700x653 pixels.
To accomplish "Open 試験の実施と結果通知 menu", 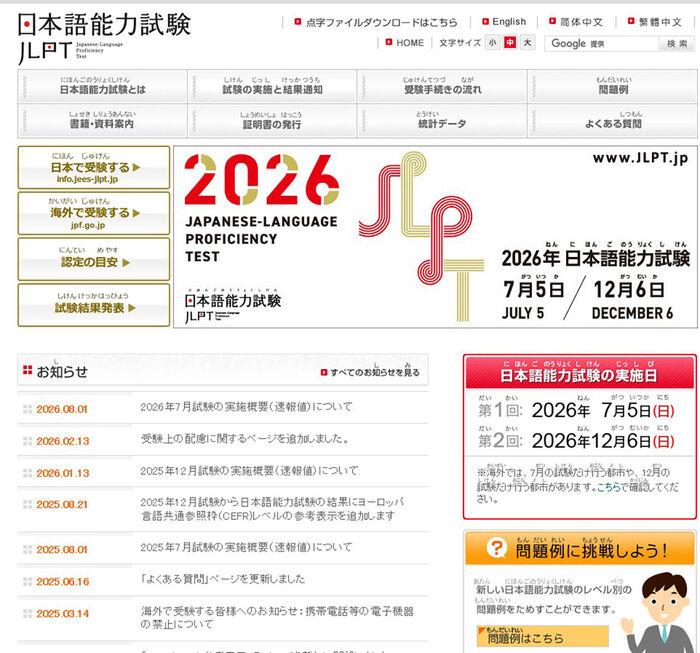I will click(x=272, y=86).
